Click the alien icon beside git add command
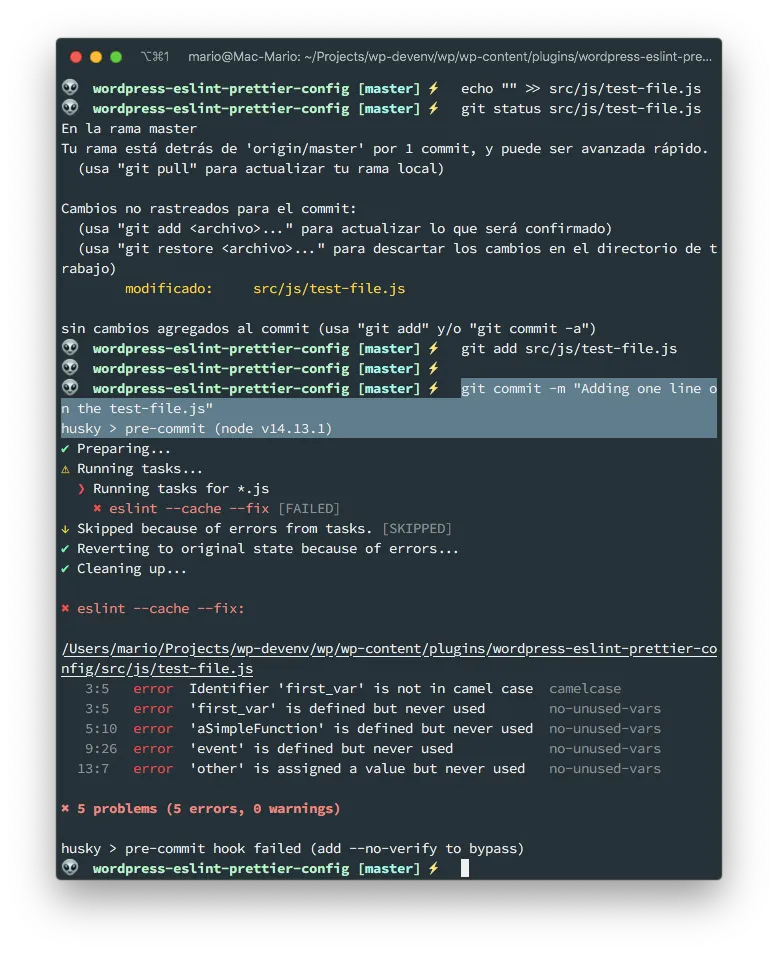Image resolution: width=778 pixels, height=954 pixels. pyautogui.click(x=71, y=348)
